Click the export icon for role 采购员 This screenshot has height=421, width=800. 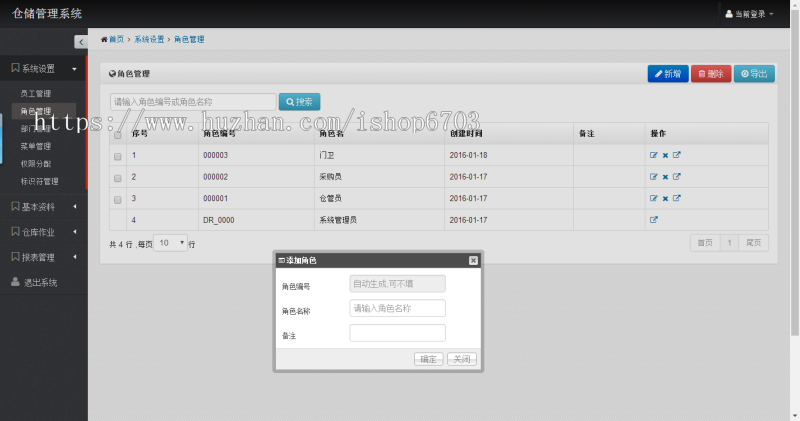(x=677, y=177)
